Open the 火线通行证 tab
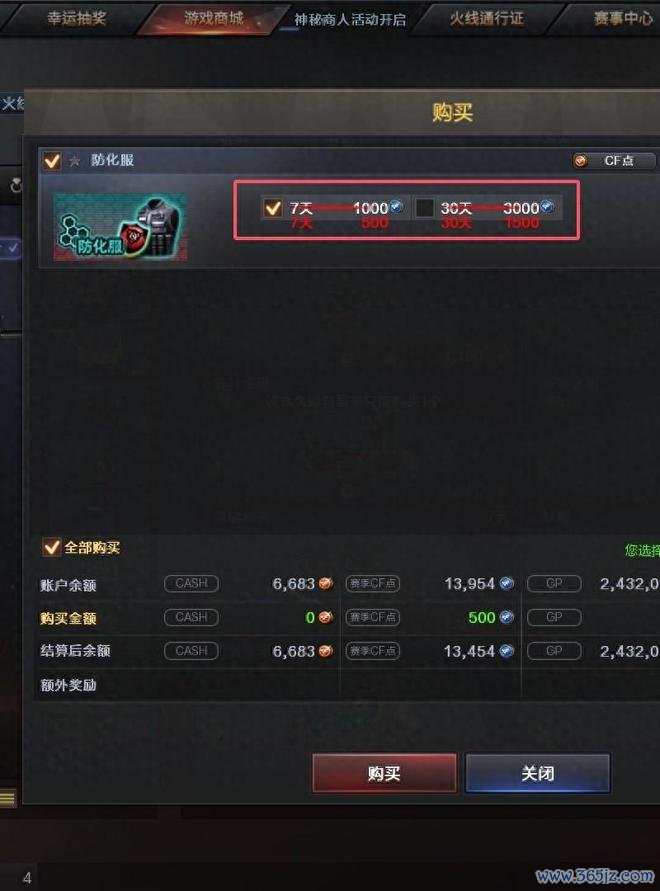 (x=487, y=19)
